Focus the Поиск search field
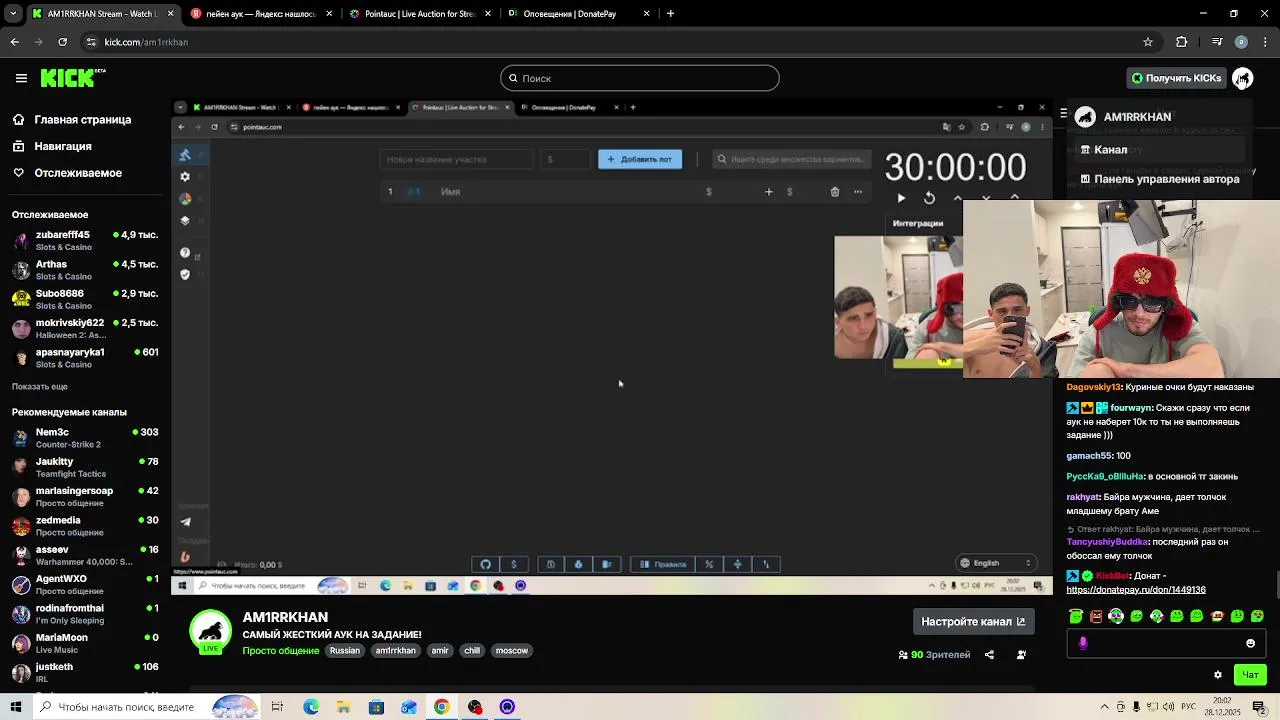This screenshot has height=720, width=1280. [640, 78]
